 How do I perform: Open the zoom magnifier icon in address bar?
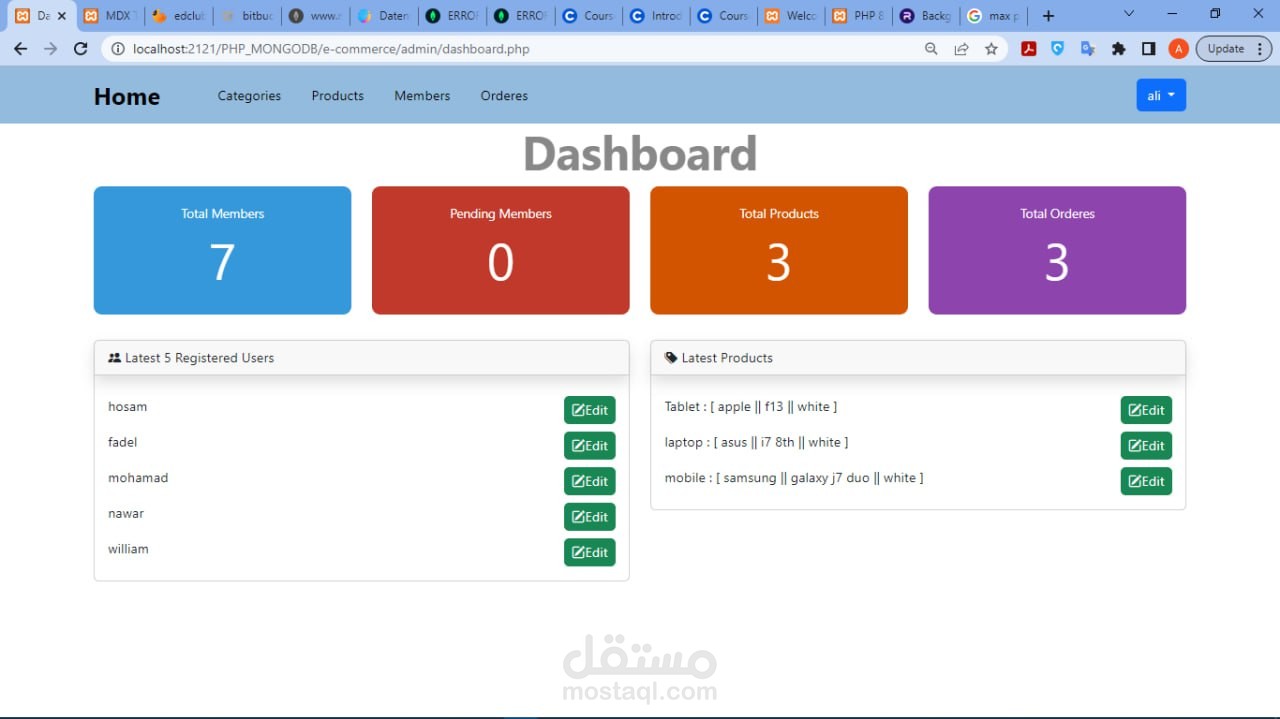pyautogui.click(x=931, y=48)
